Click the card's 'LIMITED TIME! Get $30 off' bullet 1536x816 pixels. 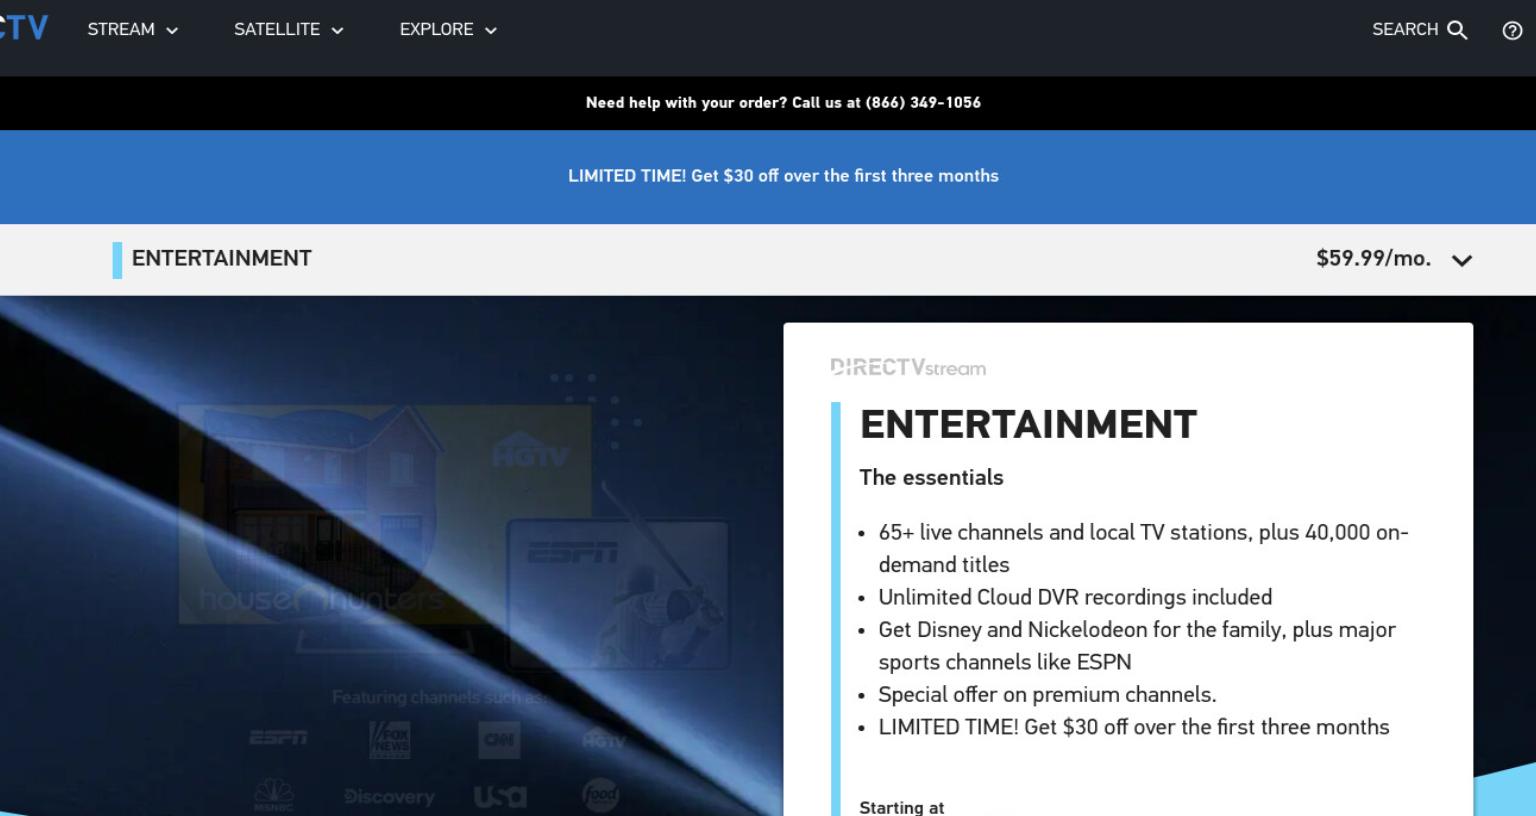click(x=1134, y=727)
